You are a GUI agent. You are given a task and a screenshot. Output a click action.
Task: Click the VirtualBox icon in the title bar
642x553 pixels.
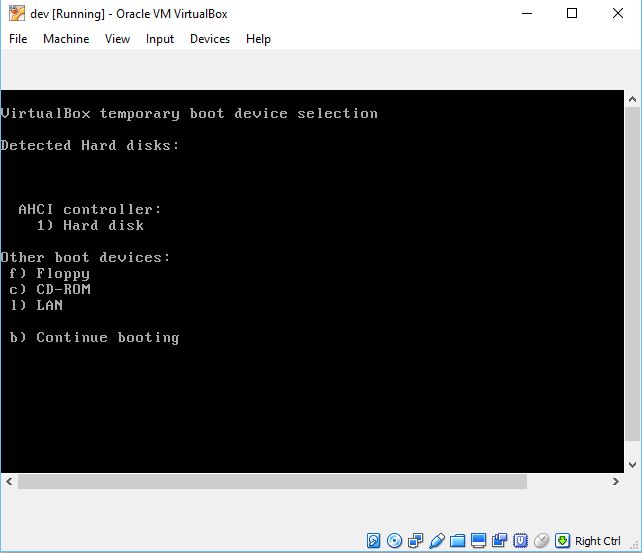(17, 14)
